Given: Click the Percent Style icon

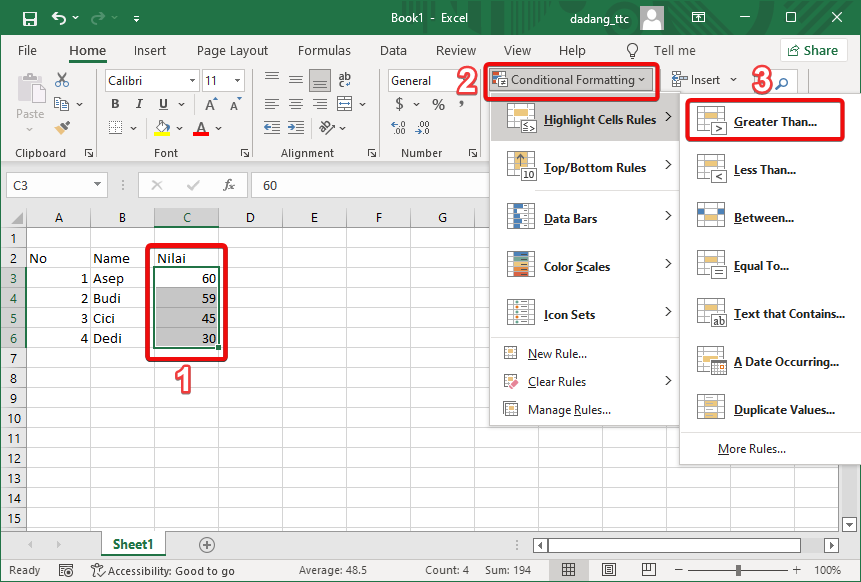Looking at the screenshot, I should 437,102.
